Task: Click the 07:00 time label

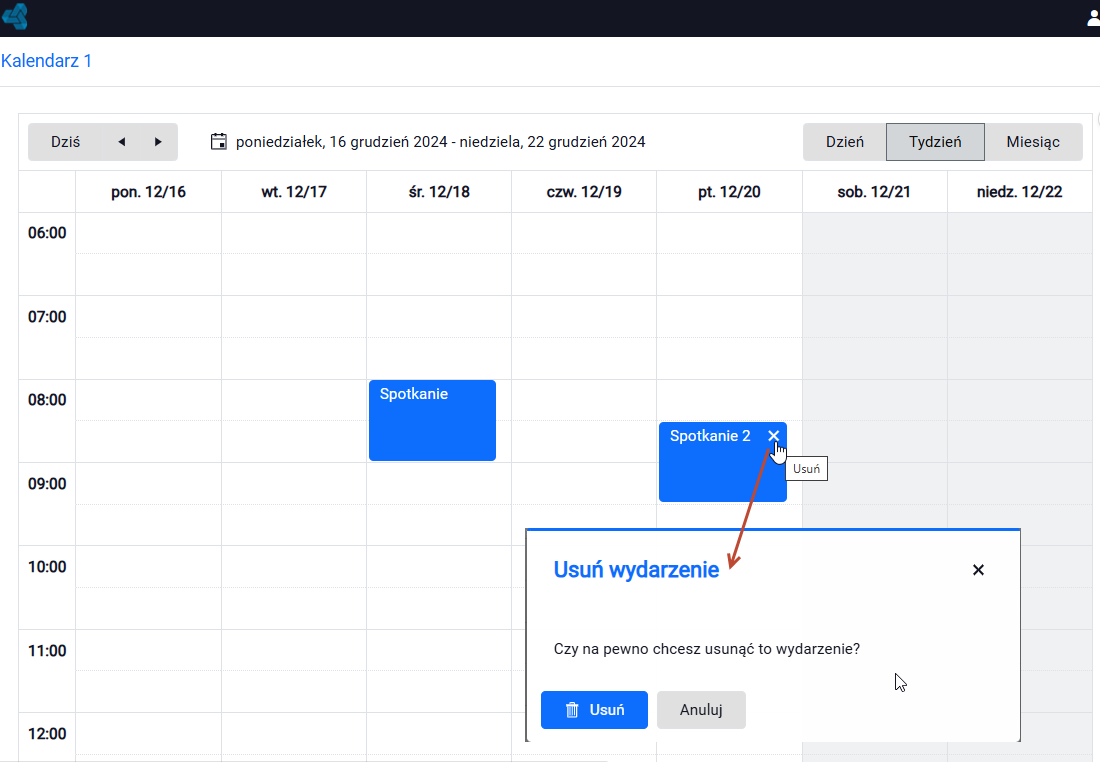Action: 47,317
